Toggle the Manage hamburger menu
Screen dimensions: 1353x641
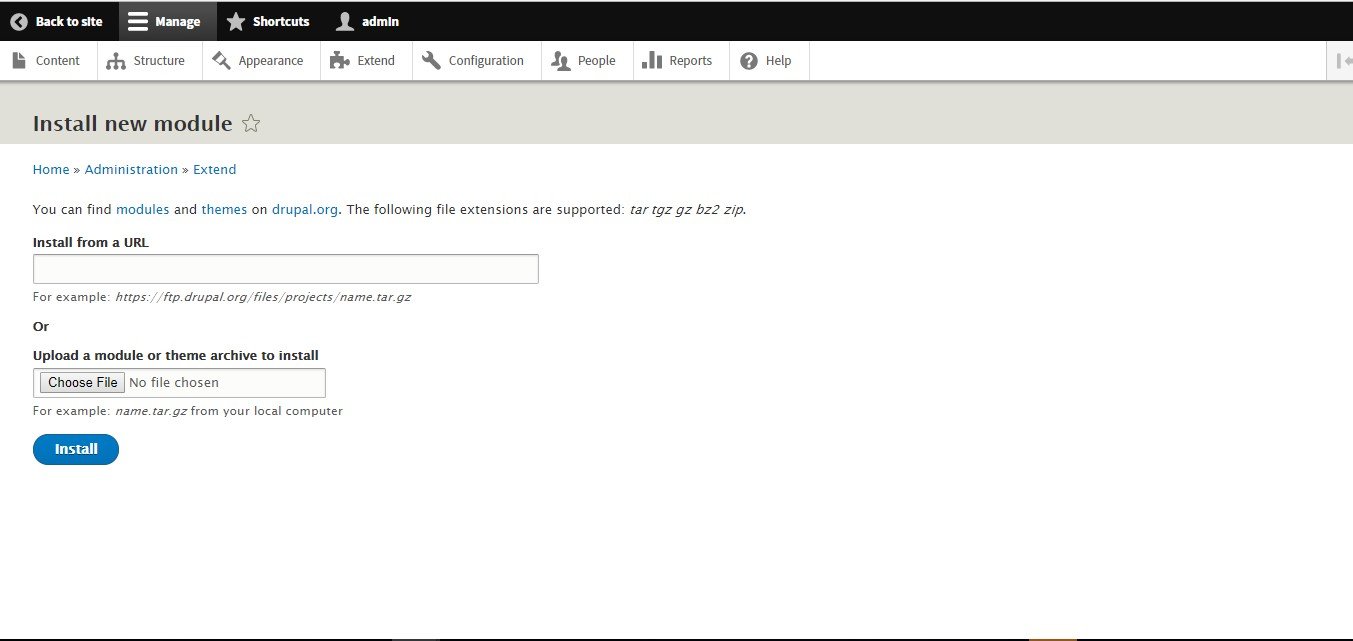139,21
